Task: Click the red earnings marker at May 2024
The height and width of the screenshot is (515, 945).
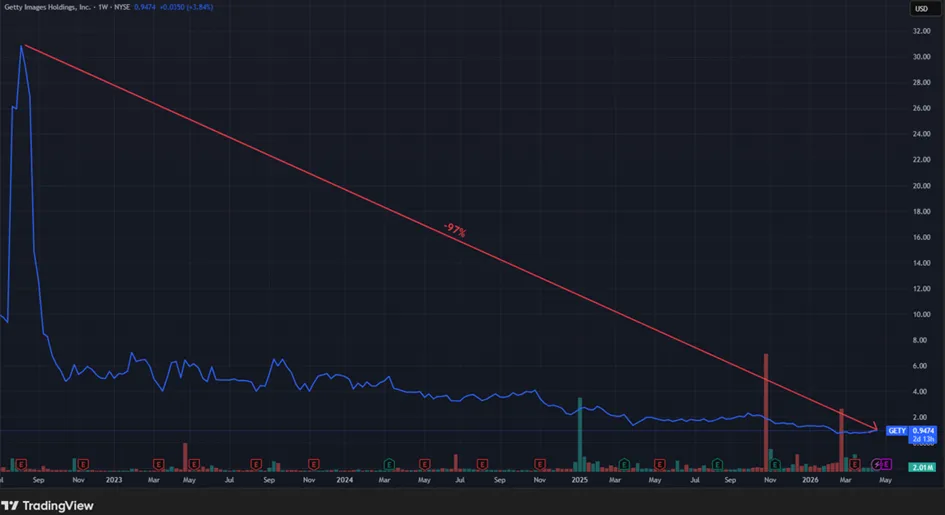Action: coord(425,464)
